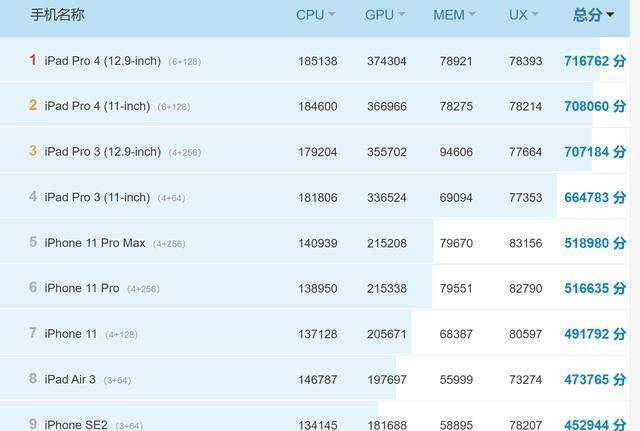Select total score 491792 分
This screenshot has width=640, height=431.
595,334
